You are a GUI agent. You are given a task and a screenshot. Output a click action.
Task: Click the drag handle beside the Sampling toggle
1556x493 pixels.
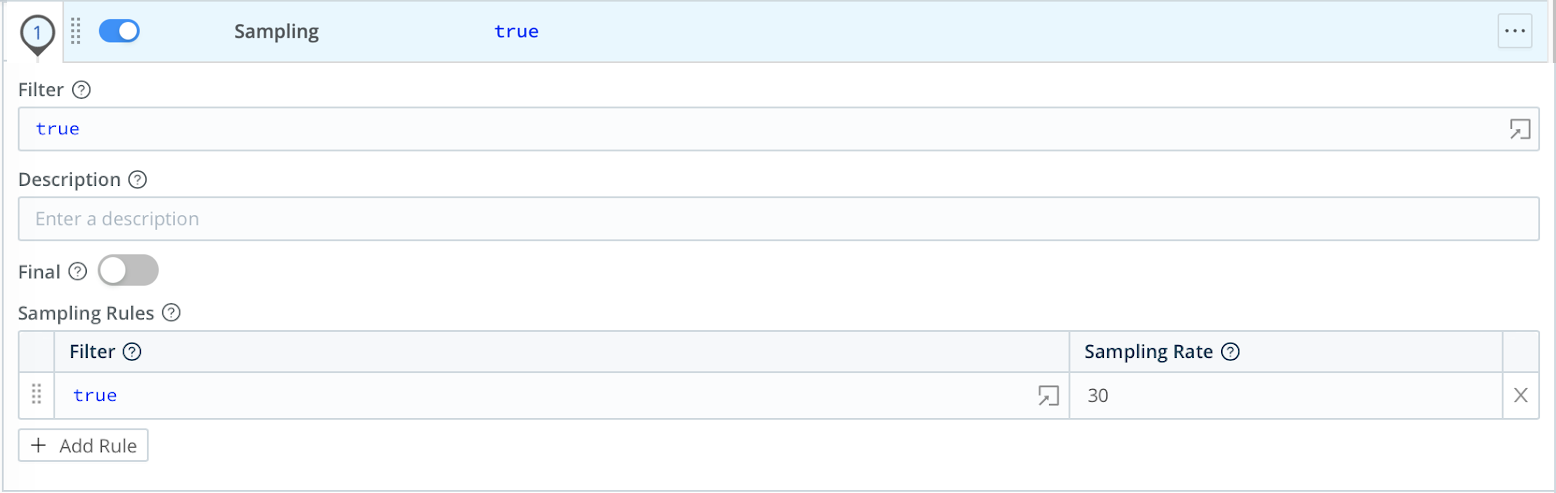(x=76, y=31)
